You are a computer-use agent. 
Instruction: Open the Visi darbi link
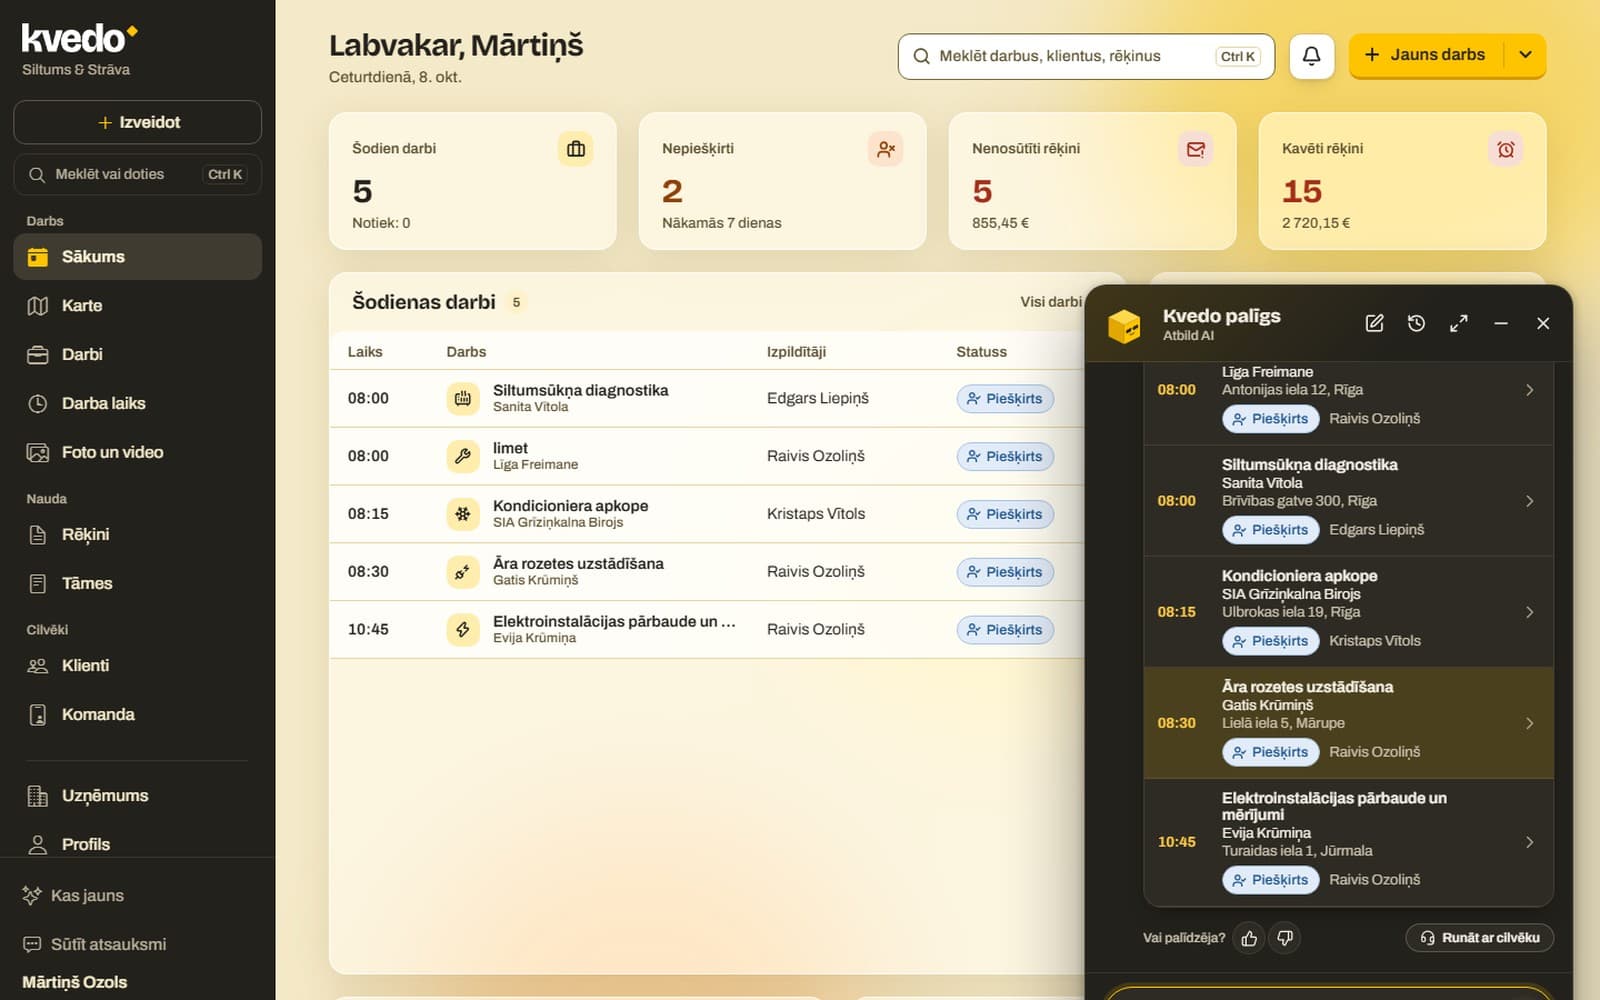pyautogui.click(x=1050, y=302)
